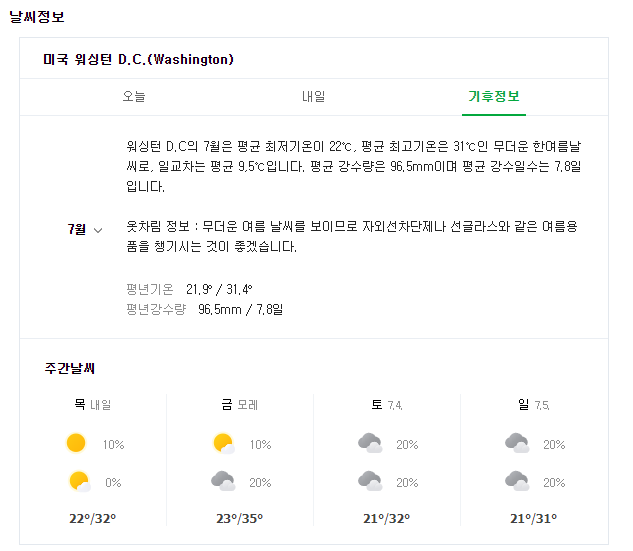The height and width of the screenshot is (551, 633).
Task: Select the 목 내일 forecast column header
Action: [x=92, y=405]
